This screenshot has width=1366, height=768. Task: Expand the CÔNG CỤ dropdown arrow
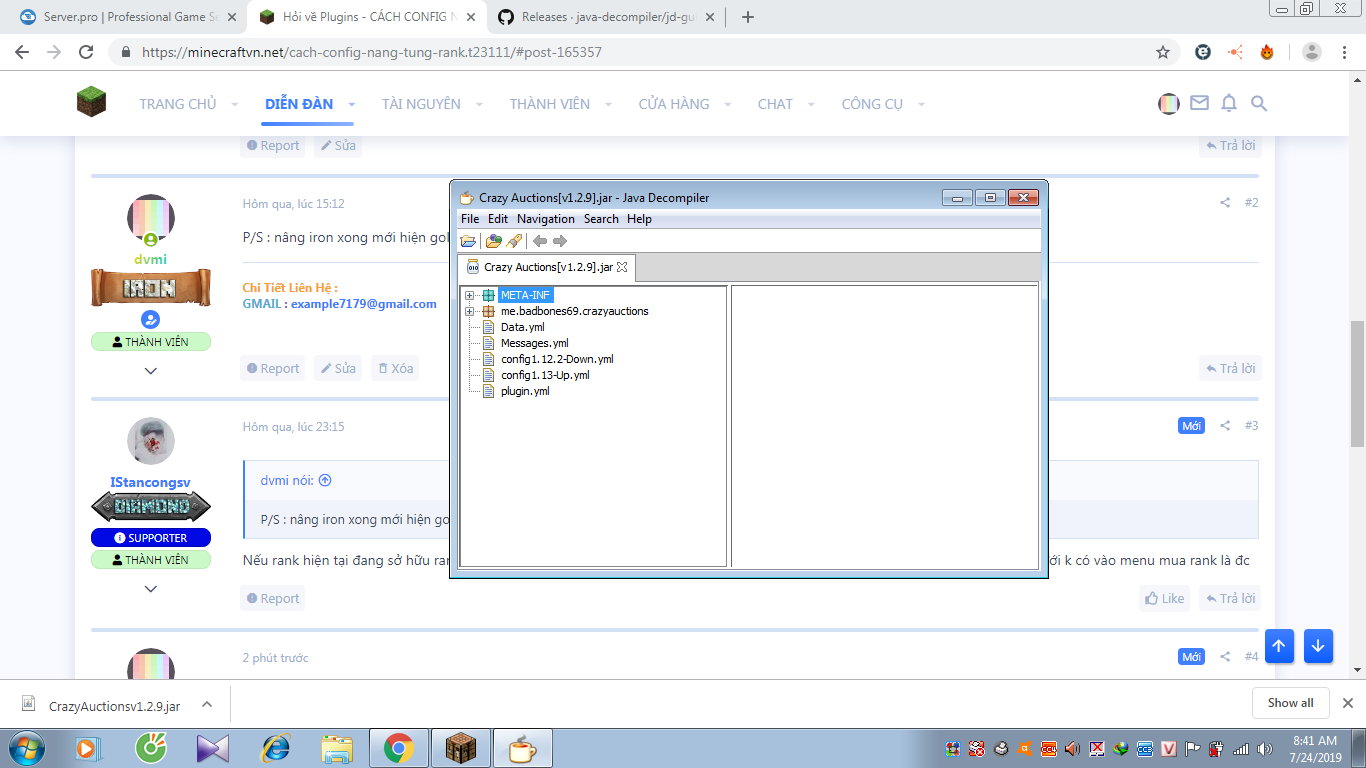tap(921, 104)
